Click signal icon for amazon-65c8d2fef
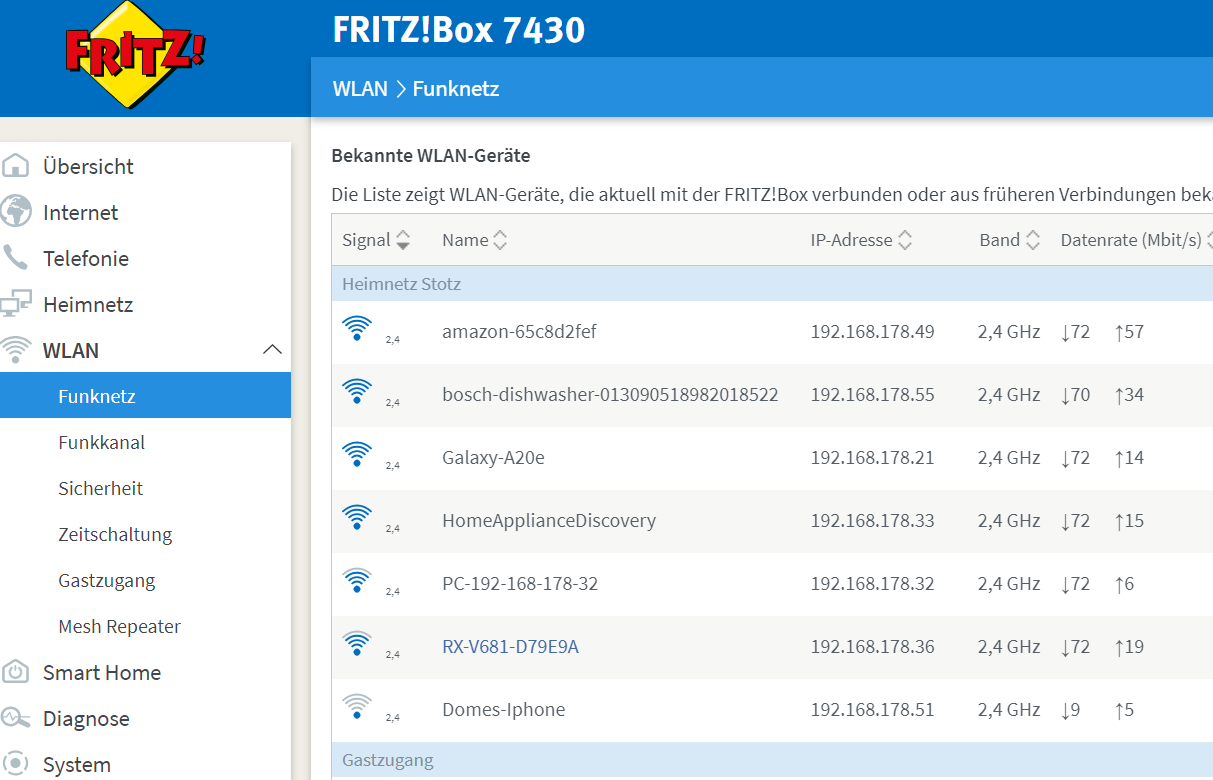Viewport: 1213px width, 780px height. [x=357, y=330]
